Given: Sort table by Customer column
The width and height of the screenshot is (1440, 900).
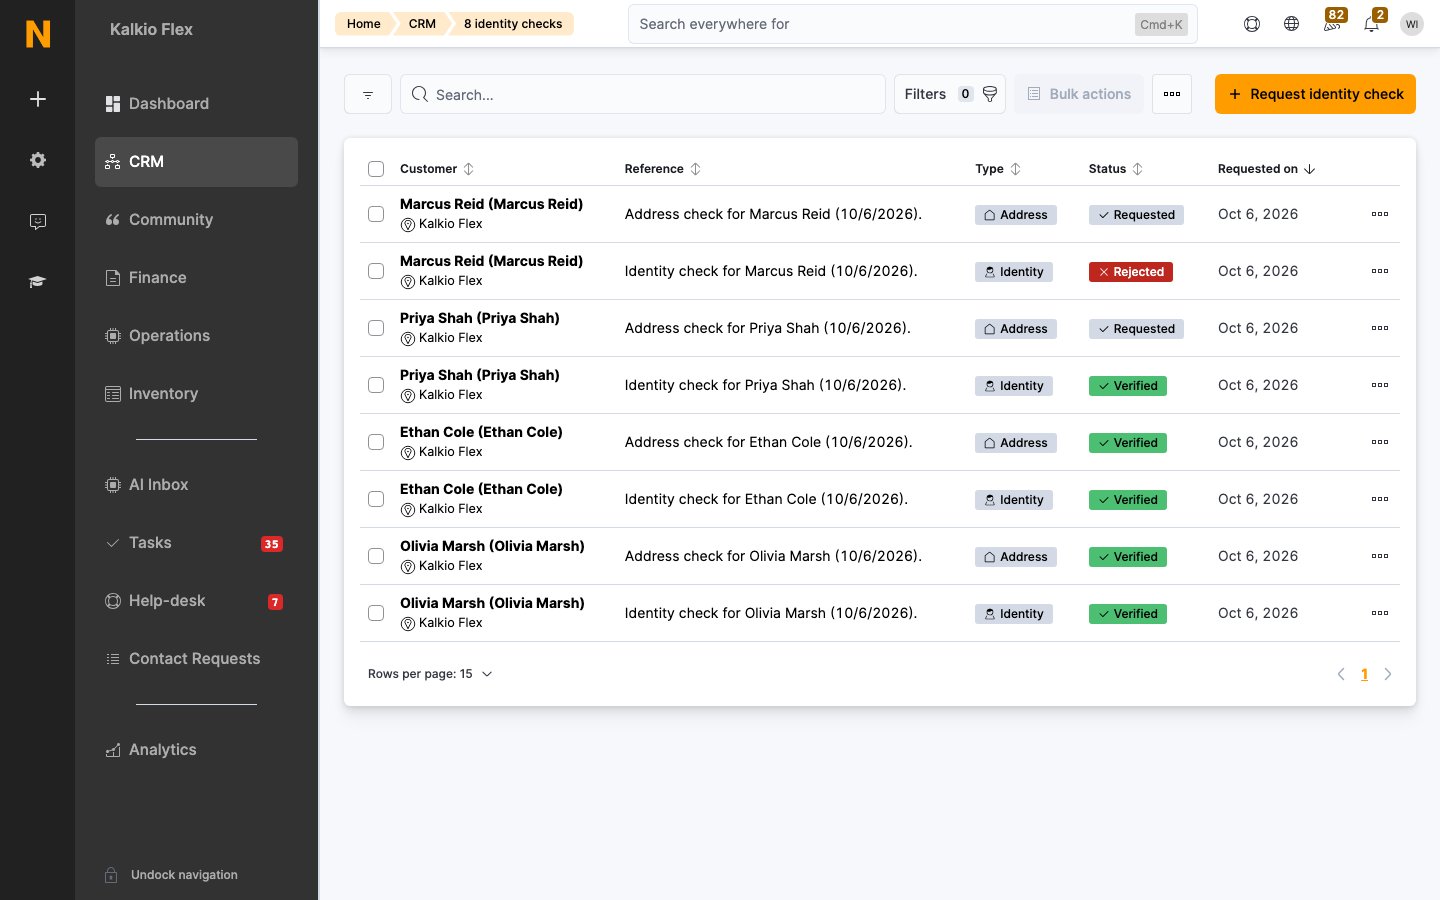Looking at the screenshot, I should click(437, 169).
